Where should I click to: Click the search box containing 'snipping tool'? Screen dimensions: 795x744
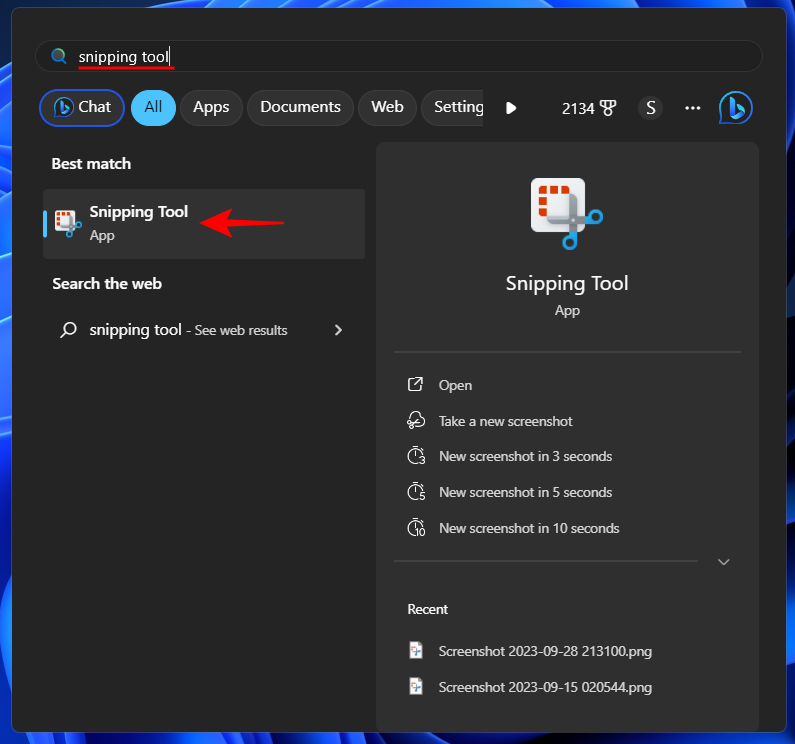[x=399, y=56]
